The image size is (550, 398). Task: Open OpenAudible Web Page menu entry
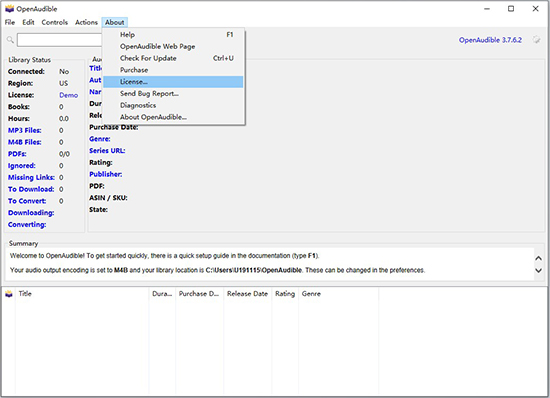(x=173, y=46)
